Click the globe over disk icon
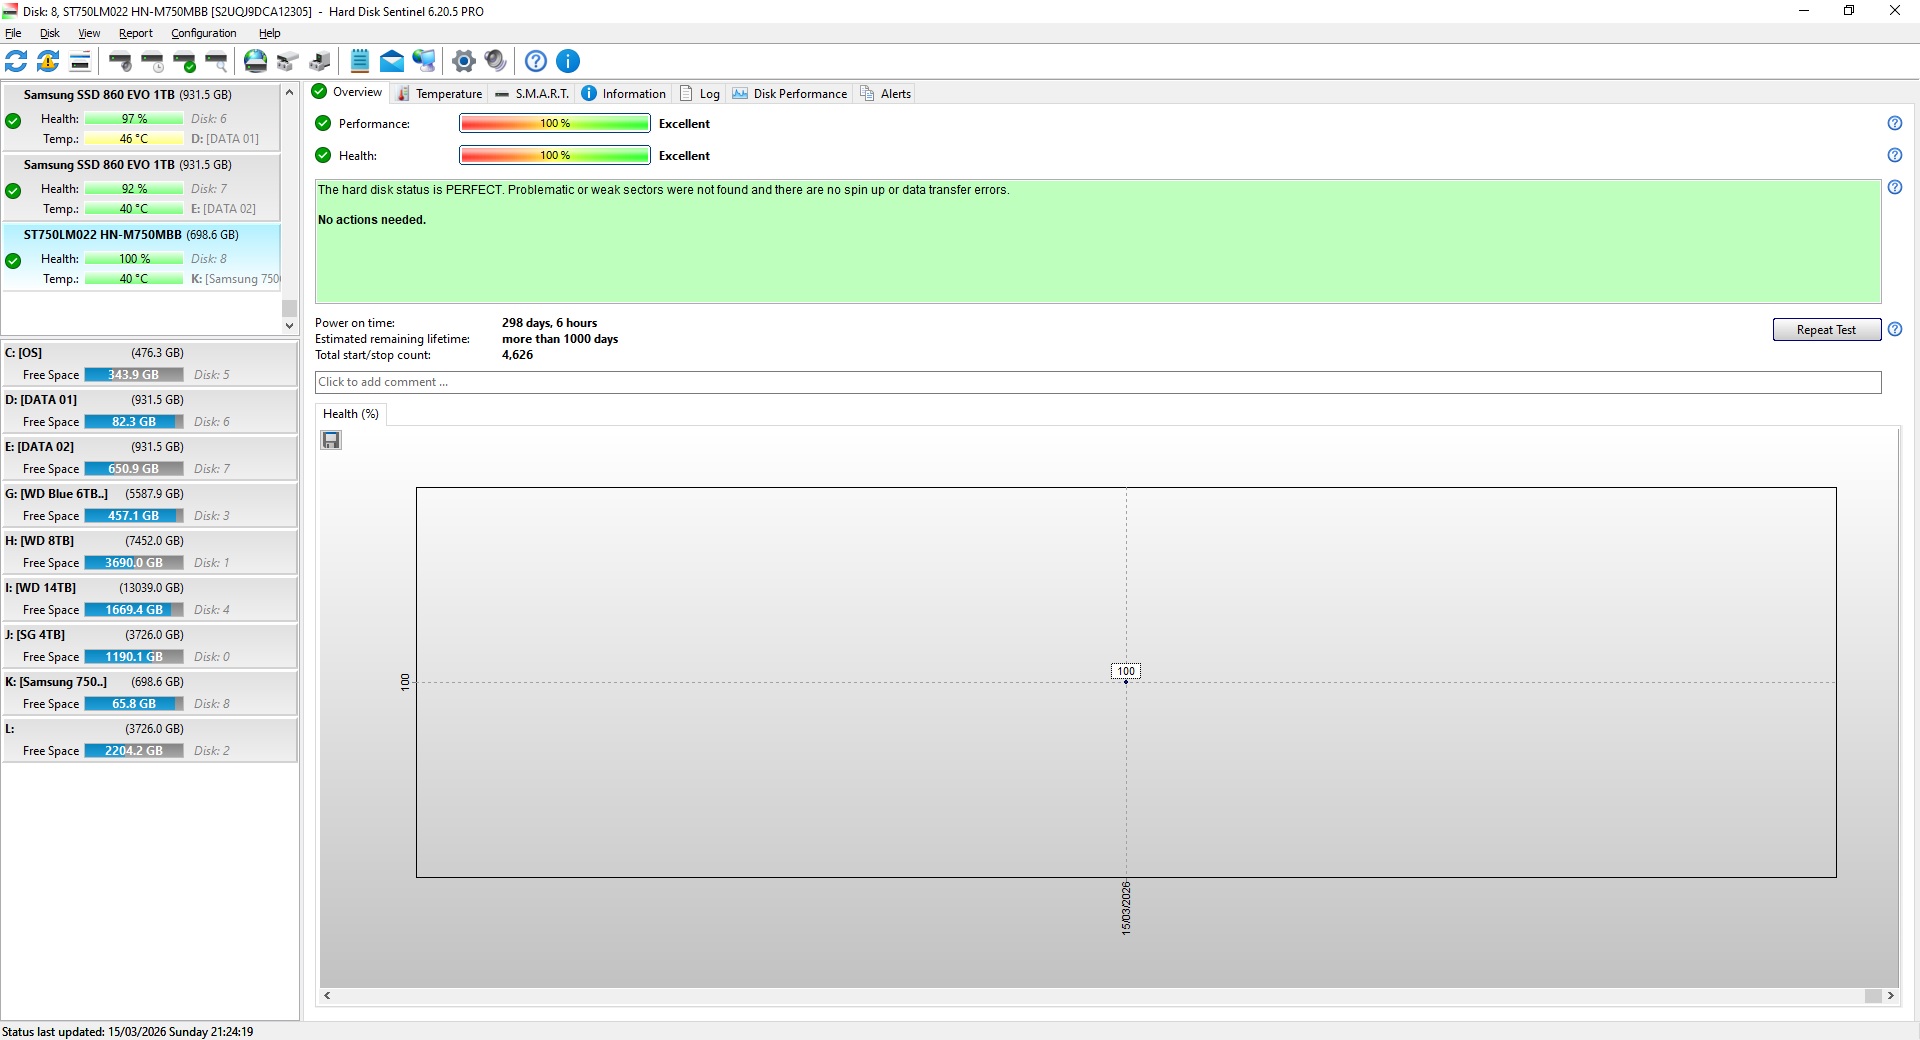Image resolution: width=1920 pixels, height=1040 pixels. pos(256,61)
